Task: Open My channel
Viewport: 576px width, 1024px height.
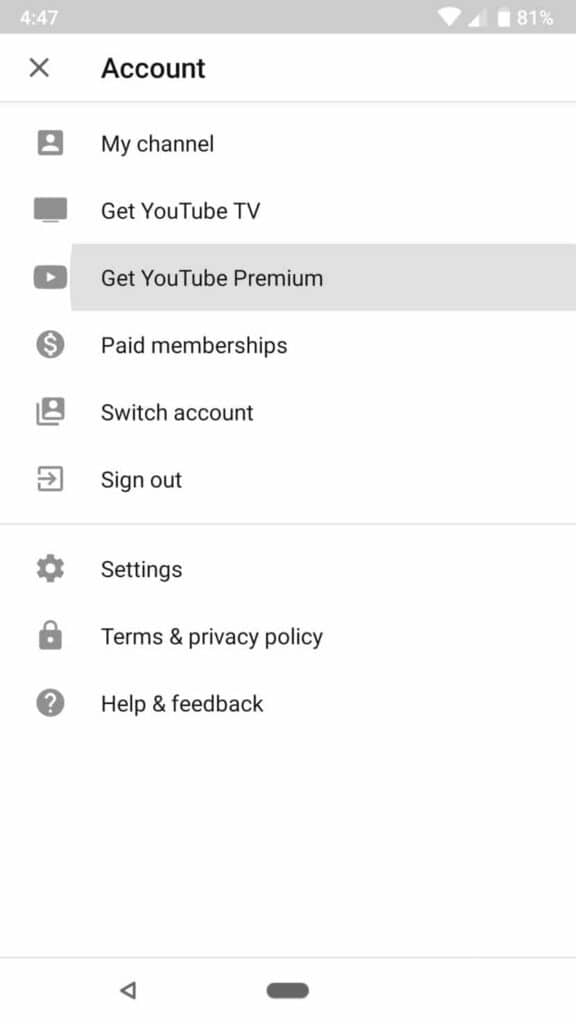Action: pyautogui.click(x=288, y=143)
